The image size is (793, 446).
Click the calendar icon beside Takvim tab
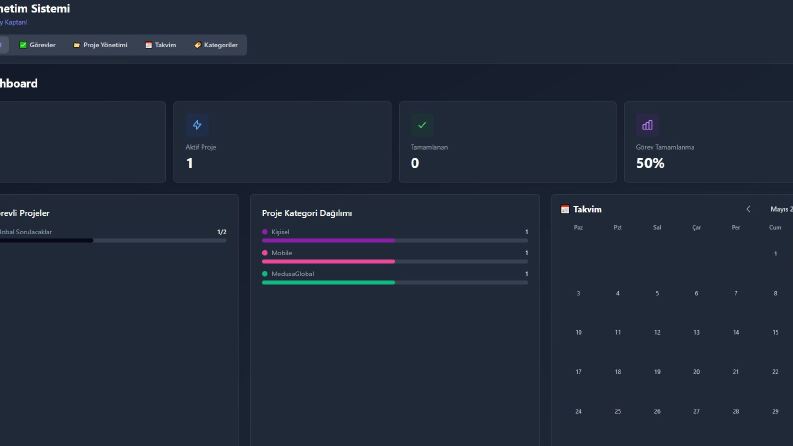click(149, 45)
